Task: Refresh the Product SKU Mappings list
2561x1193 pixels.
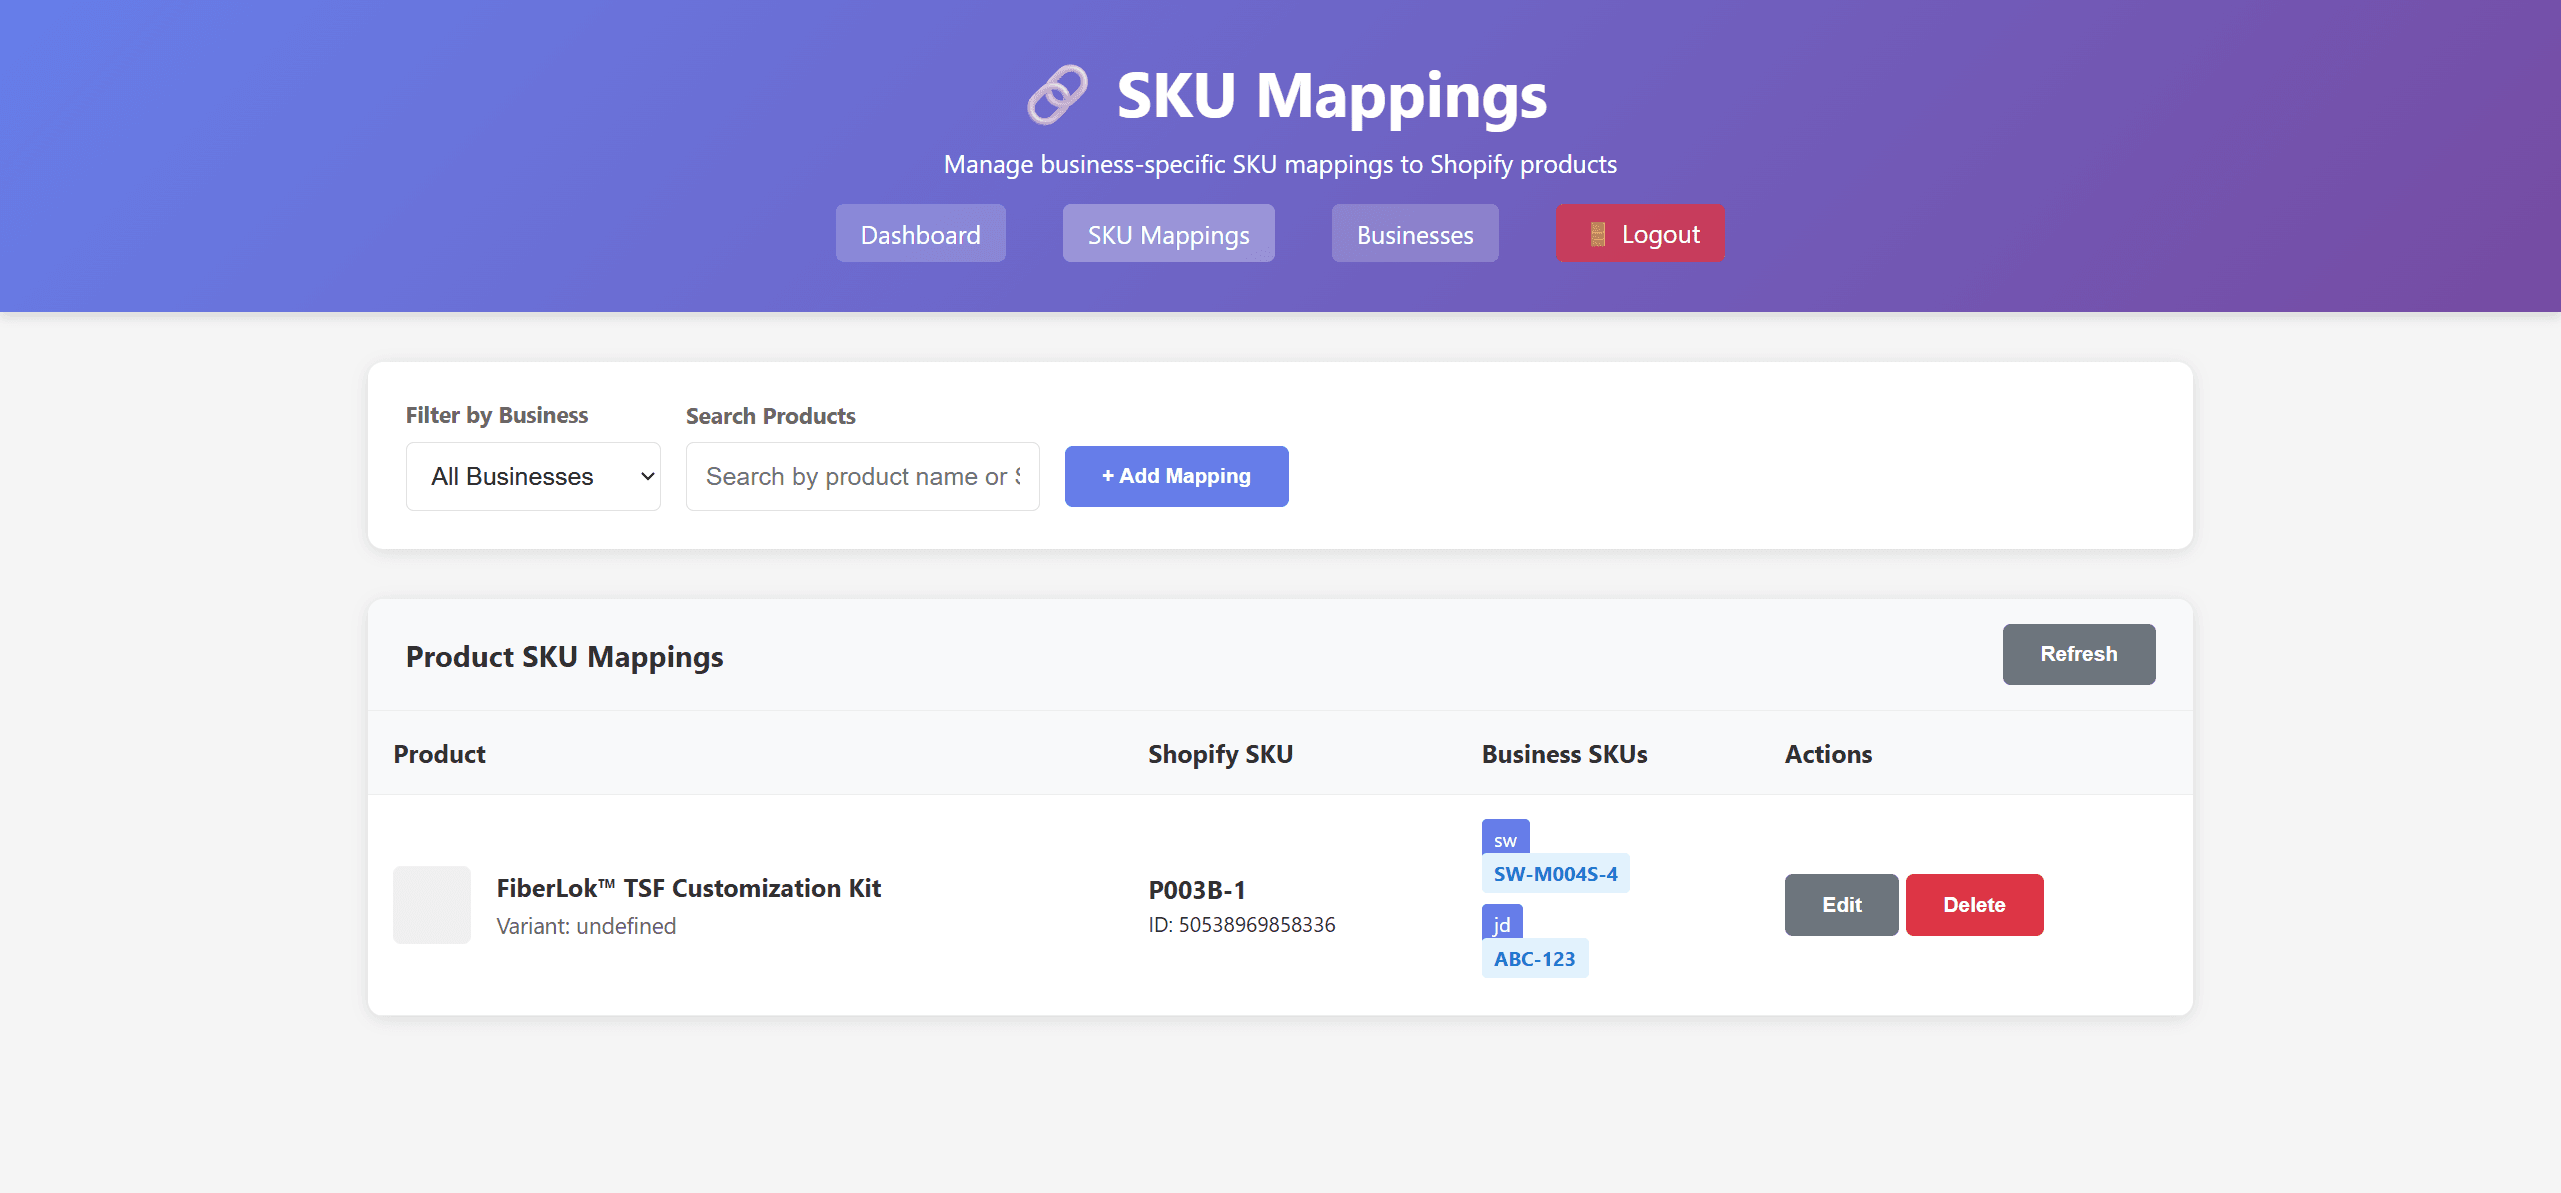Action: 2078,654
